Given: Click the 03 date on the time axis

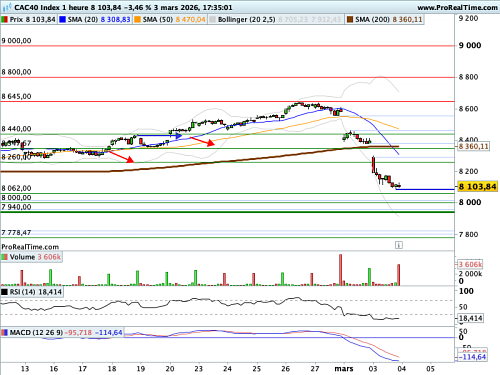Looking at the screenshot, I should click(373, 369).
